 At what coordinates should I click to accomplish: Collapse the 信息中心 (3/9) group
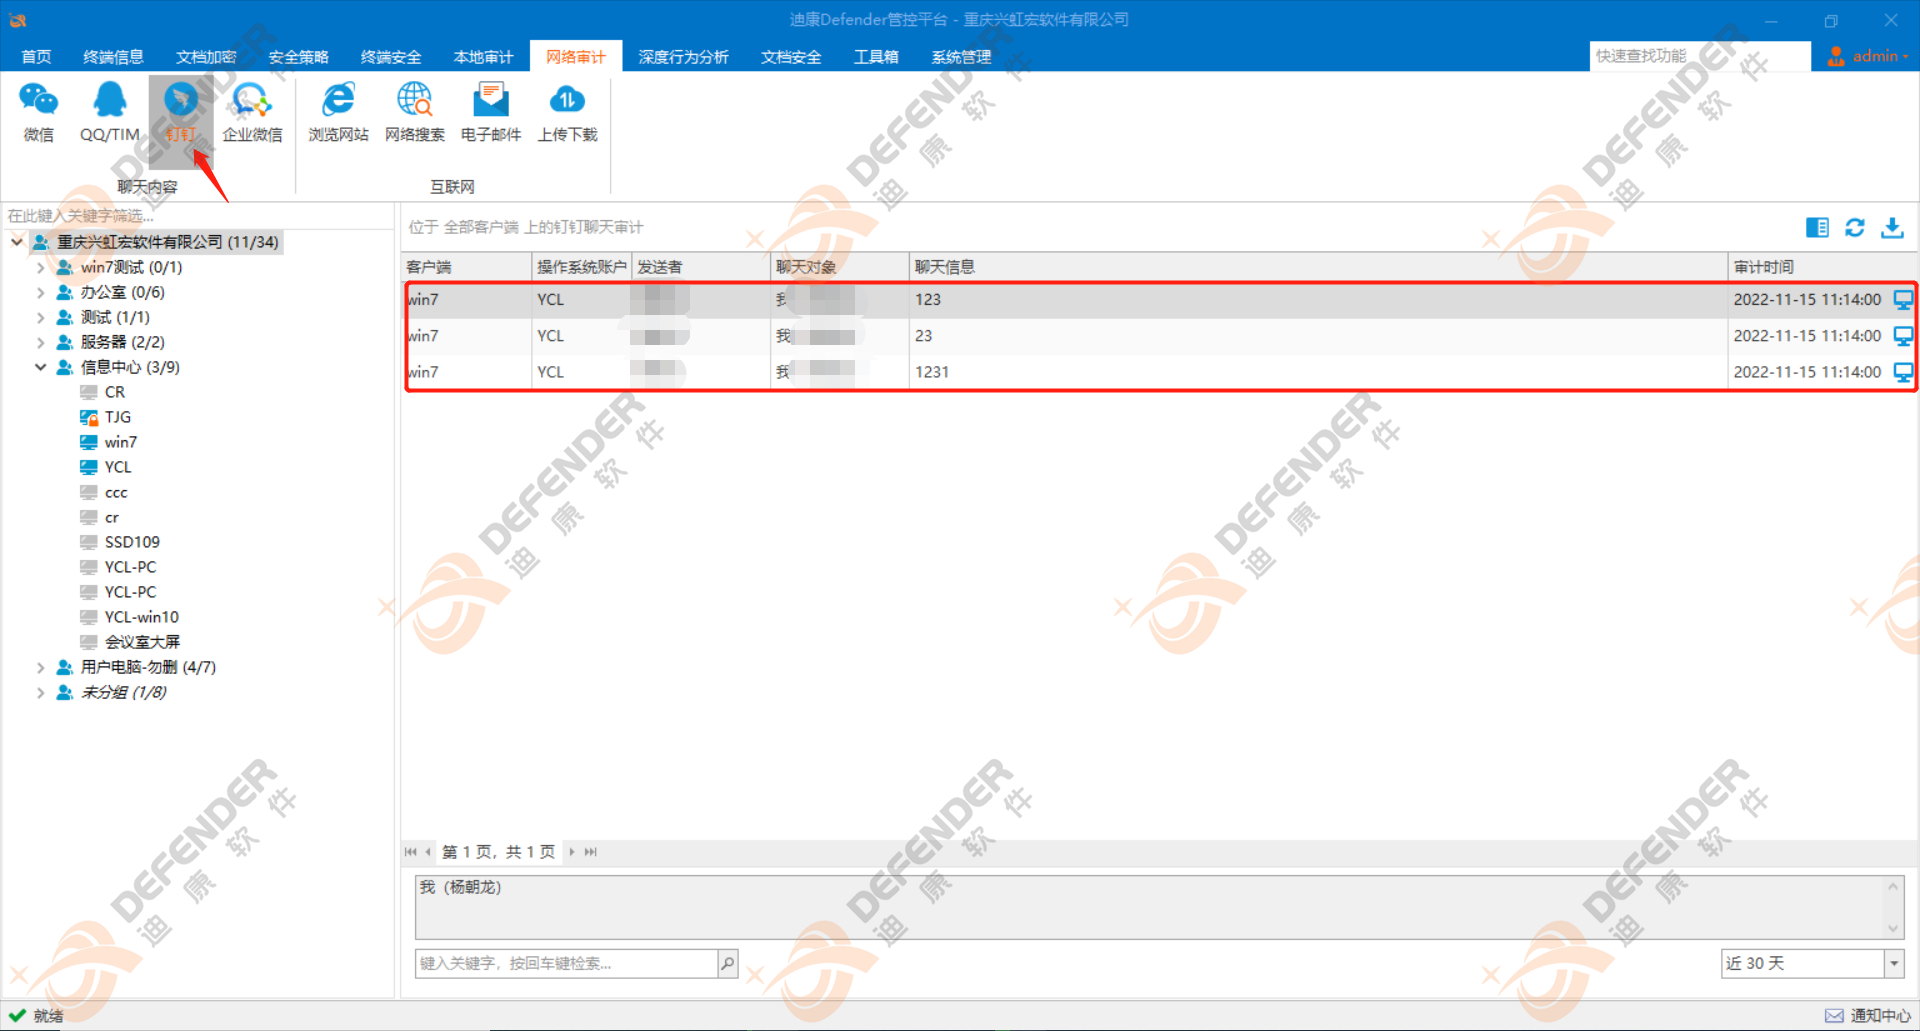tap(40, 367)
